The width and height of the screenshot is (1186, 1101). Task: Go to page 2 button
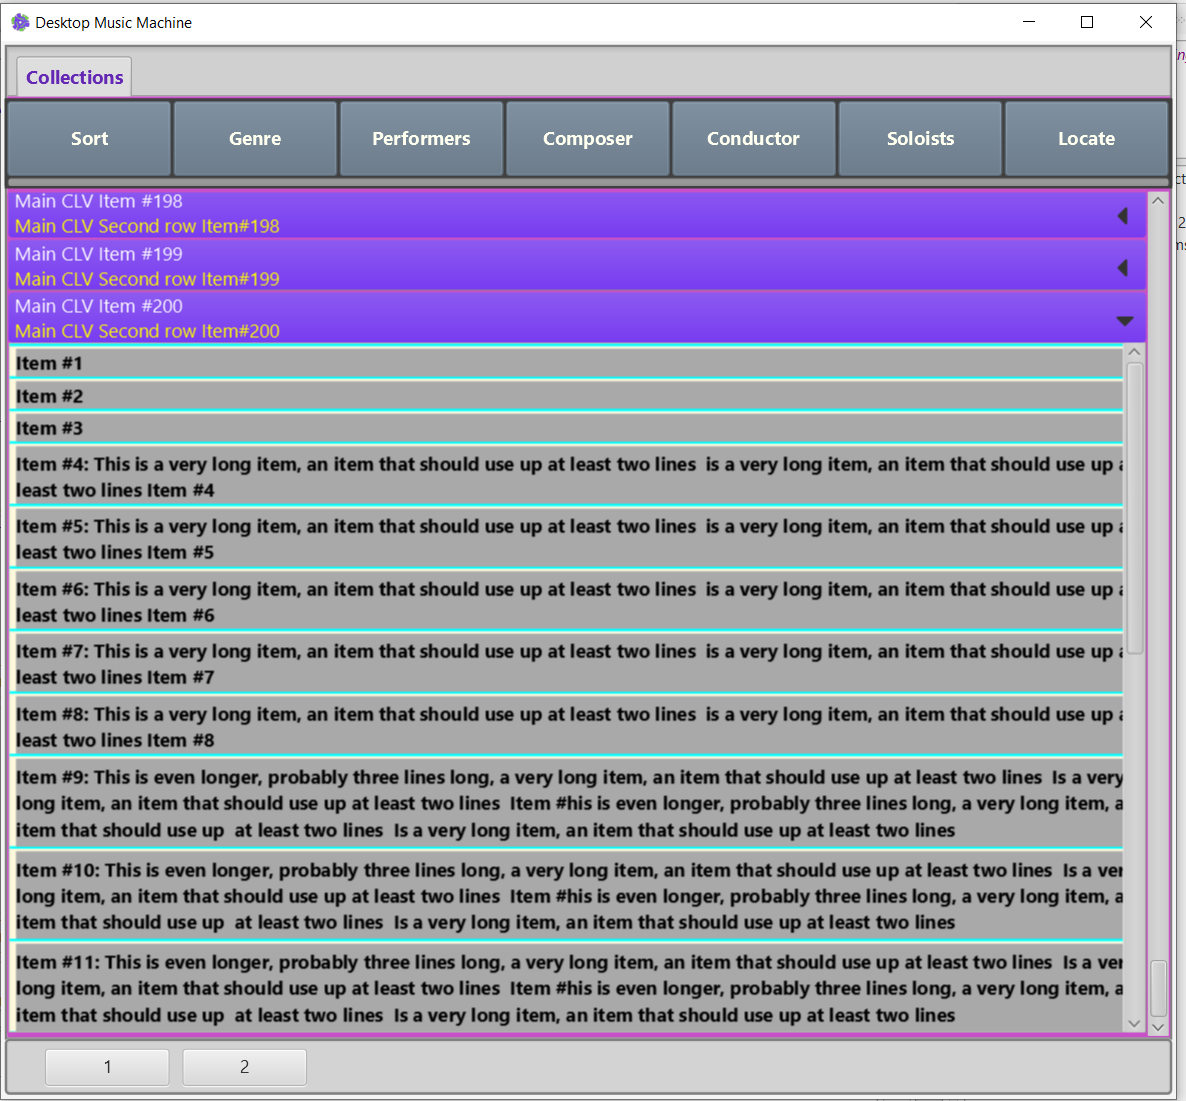[x=244, y=1067]
